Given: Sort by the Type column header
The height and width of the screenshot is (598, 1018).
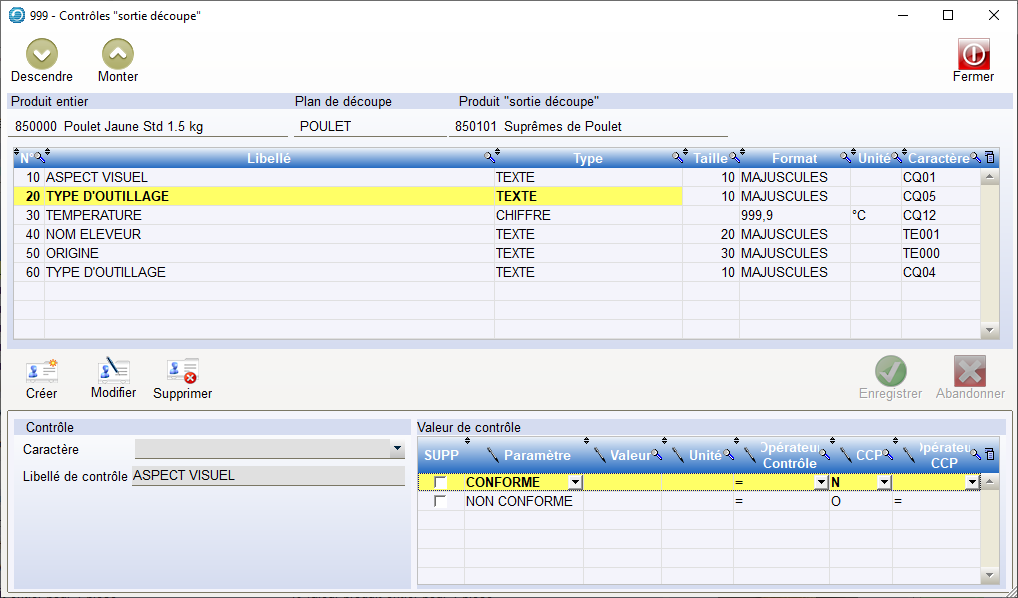Looking at the screenshot, I should pos(587,158).
